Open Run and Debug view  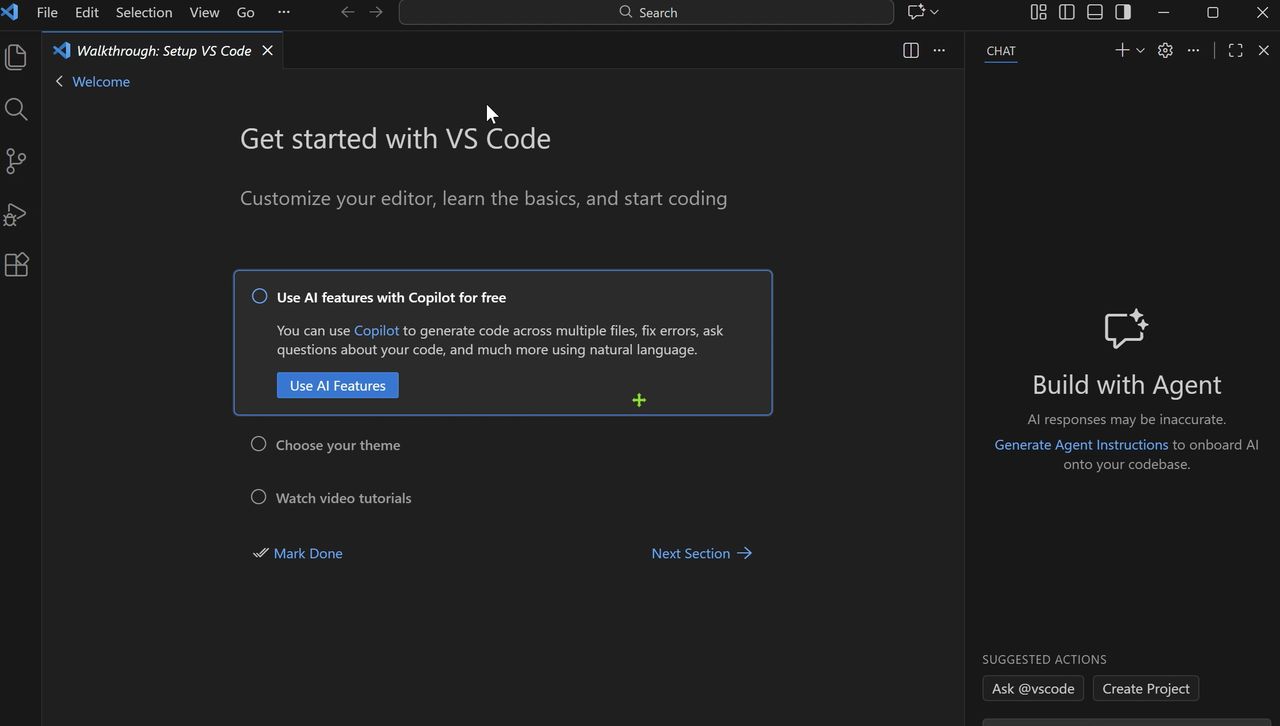point(16,214)
